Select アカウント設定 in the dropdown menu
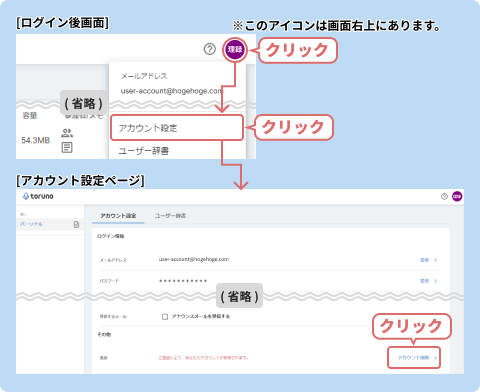Screen dimensions: 480x392 [x=177, y=128]
